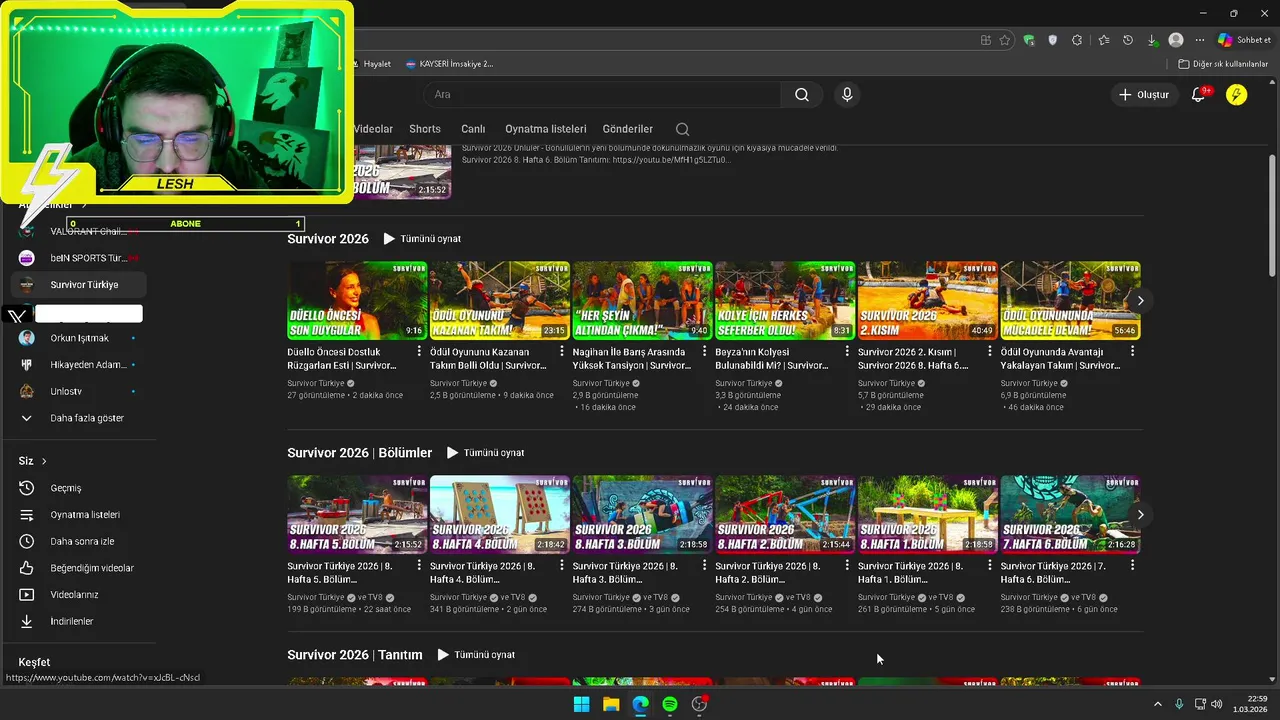Open YouTube notifications bell

click(x=1198, y=95)
